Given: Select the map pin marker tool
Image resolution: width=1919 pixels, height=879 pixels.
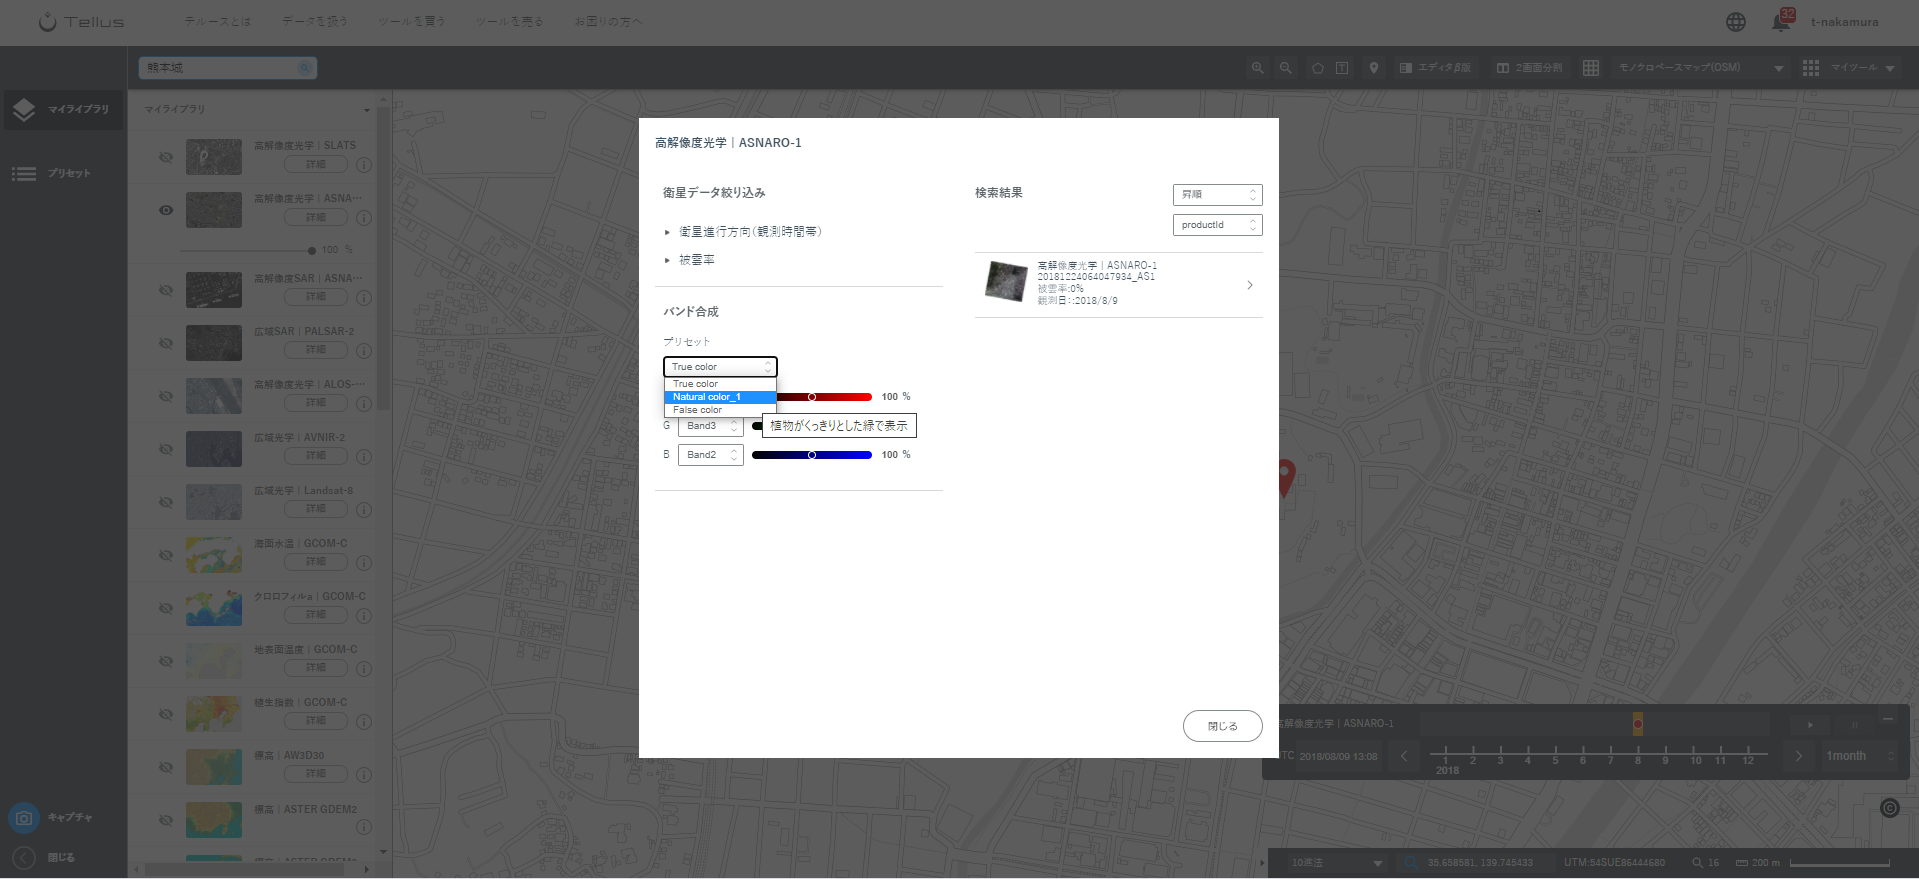Looking at the screenshot, I should (x=1374, y=68).
